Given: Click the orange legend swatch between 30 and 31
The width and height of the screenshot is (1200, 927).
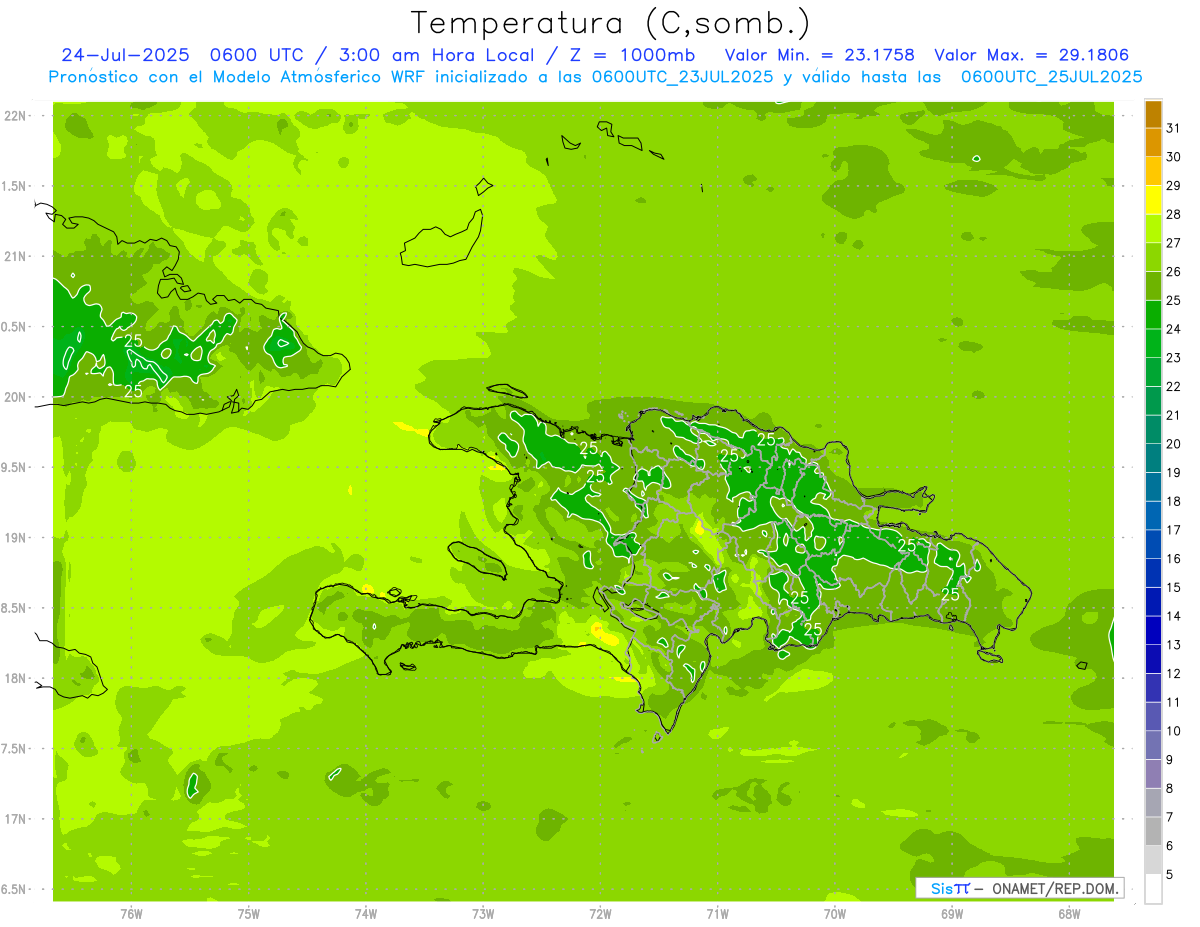Looking at the screenshot, I should pos(1153,143).
